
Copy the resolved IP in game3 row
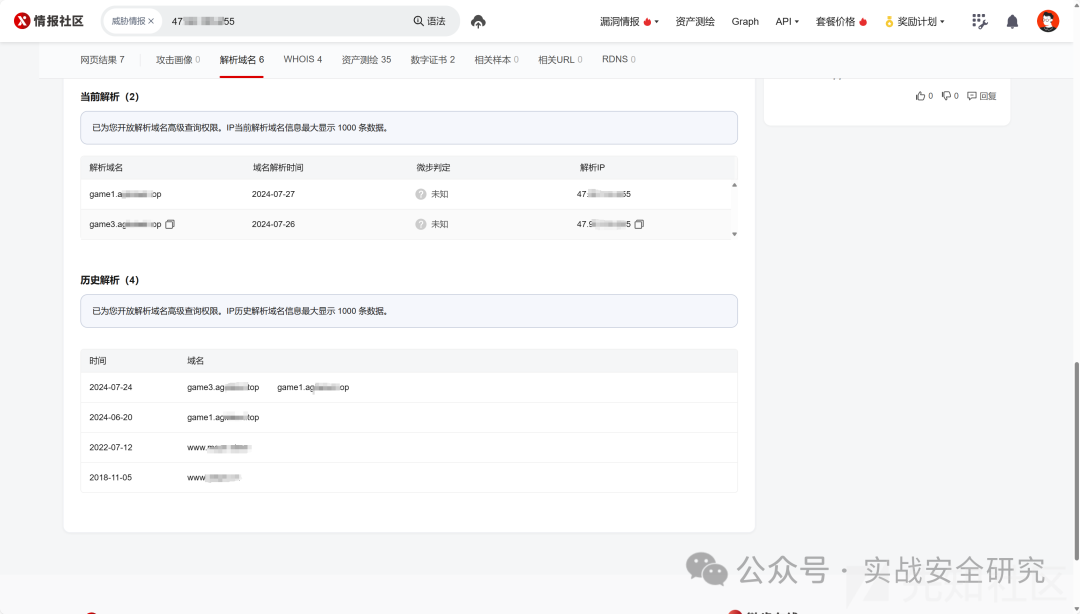[x=639, y=224]
